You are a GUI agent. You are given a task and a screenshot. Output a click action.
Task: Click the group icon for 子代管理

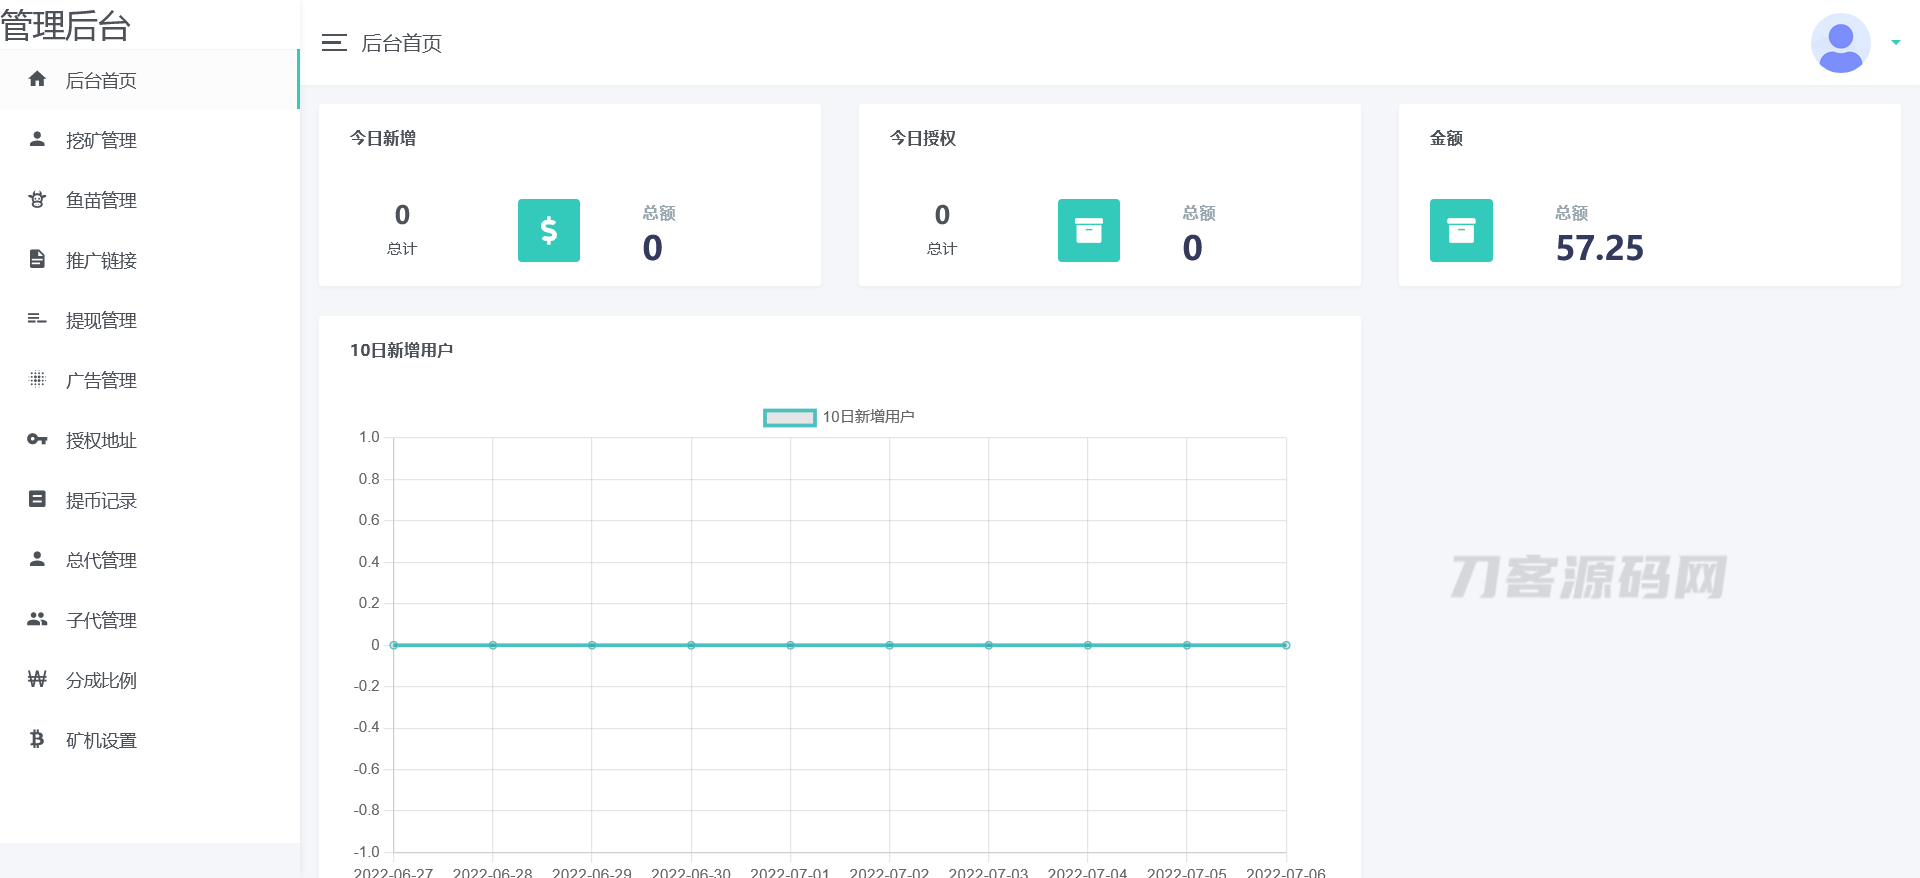pyautogui.click(x=37, y=619)
